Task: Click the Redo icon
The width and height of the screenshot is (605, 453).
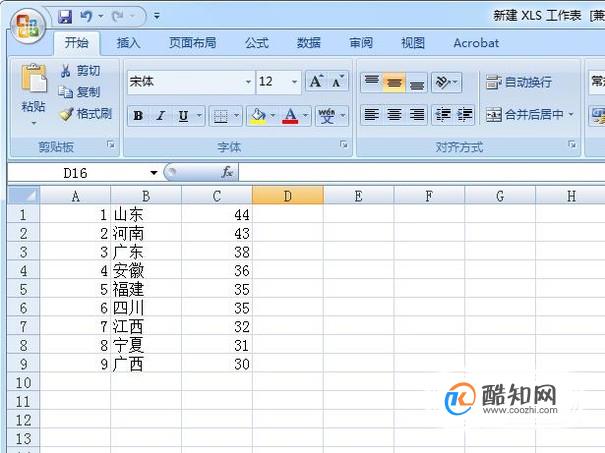Action: tap(117, 16)
